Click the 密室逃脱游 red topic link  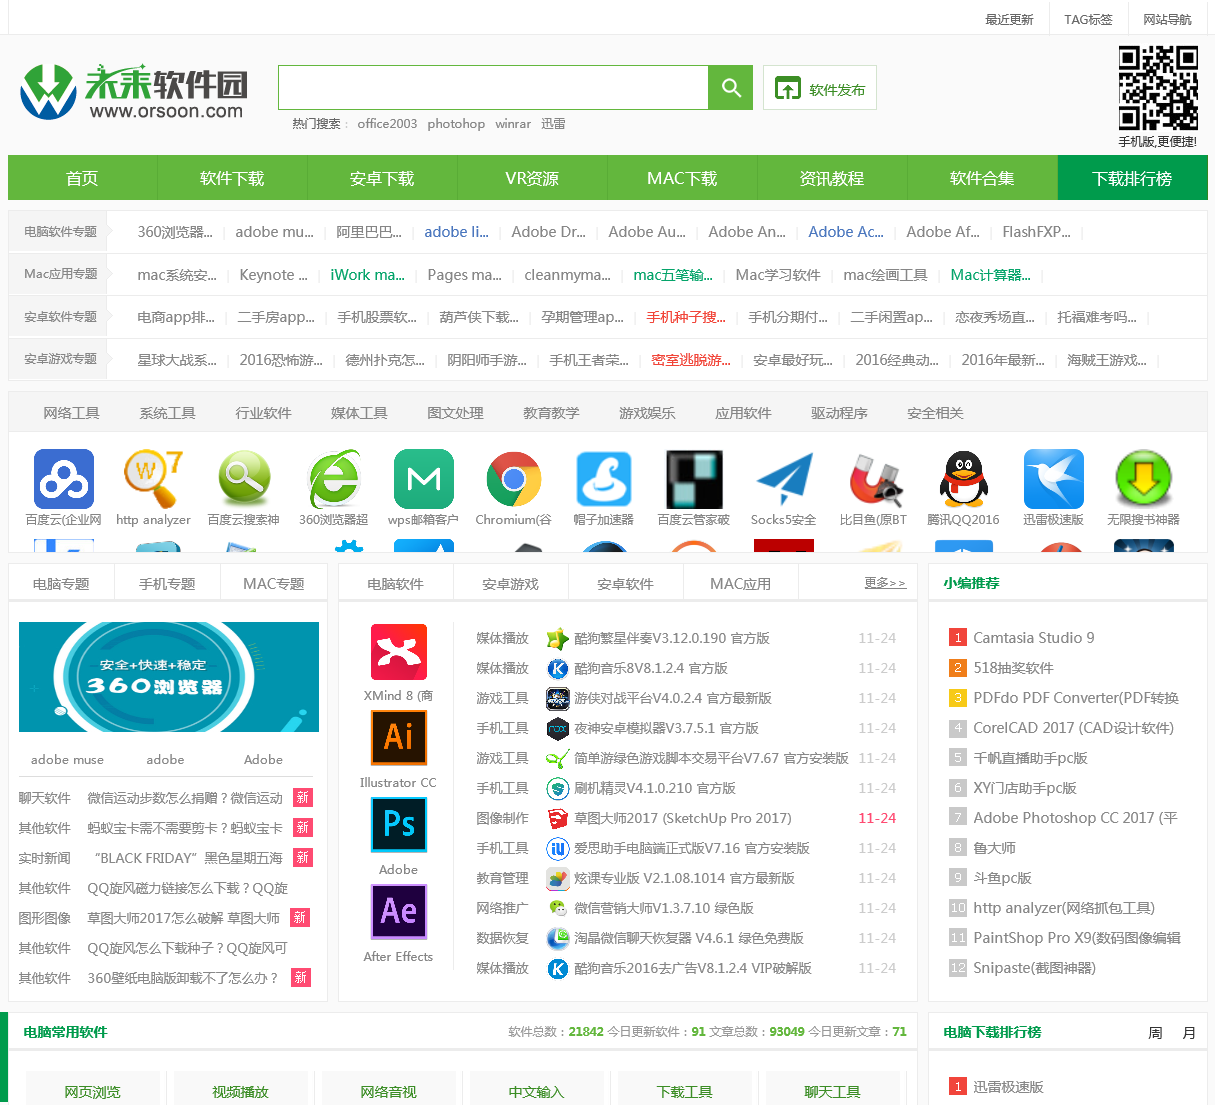[690, 360]
